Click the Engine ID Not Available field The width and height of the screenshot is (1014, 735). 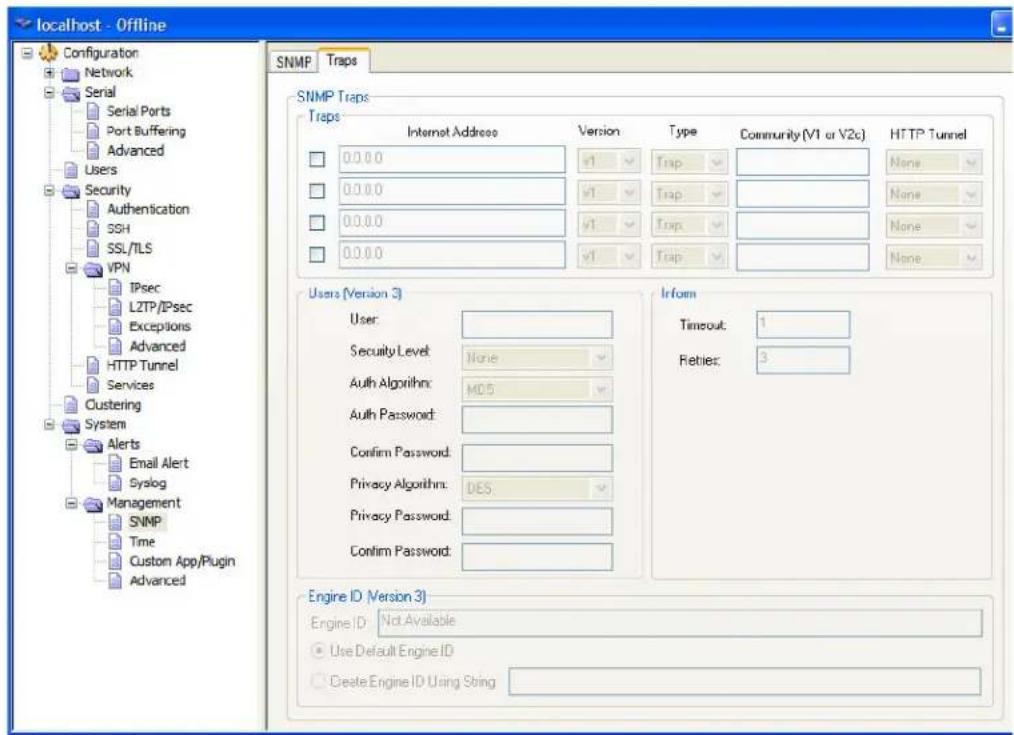680,623
